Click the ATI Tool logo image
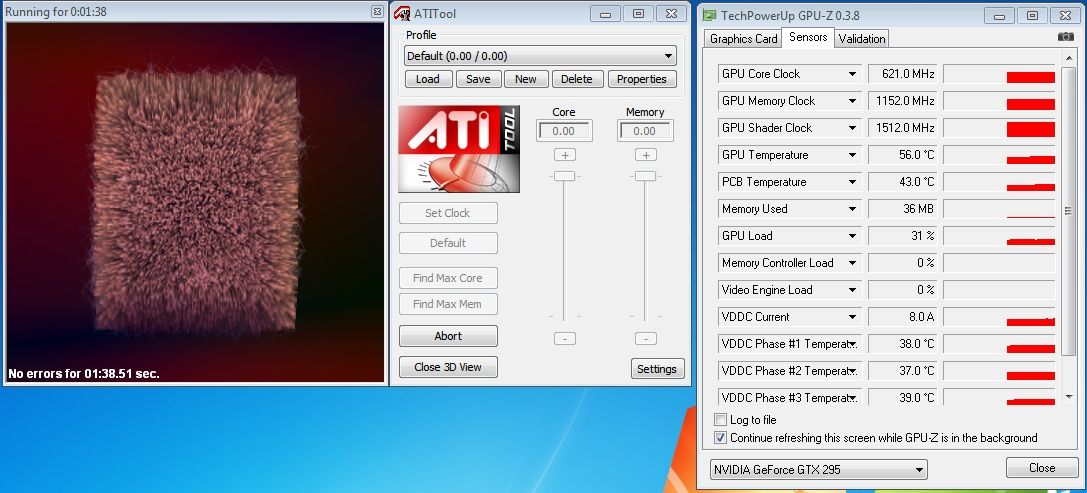The height and width of the screenshot is (493, 1087). click(459, 149)
